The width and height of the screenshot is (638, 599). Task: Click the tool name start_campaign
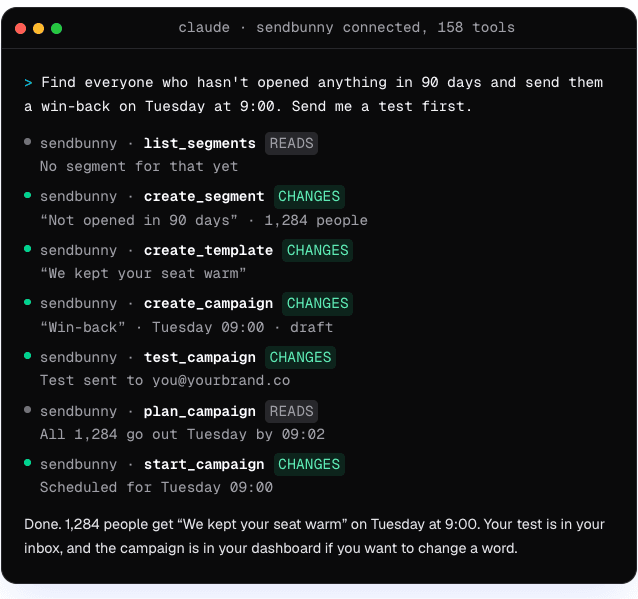pyautogui.click(x=204, y=464)
